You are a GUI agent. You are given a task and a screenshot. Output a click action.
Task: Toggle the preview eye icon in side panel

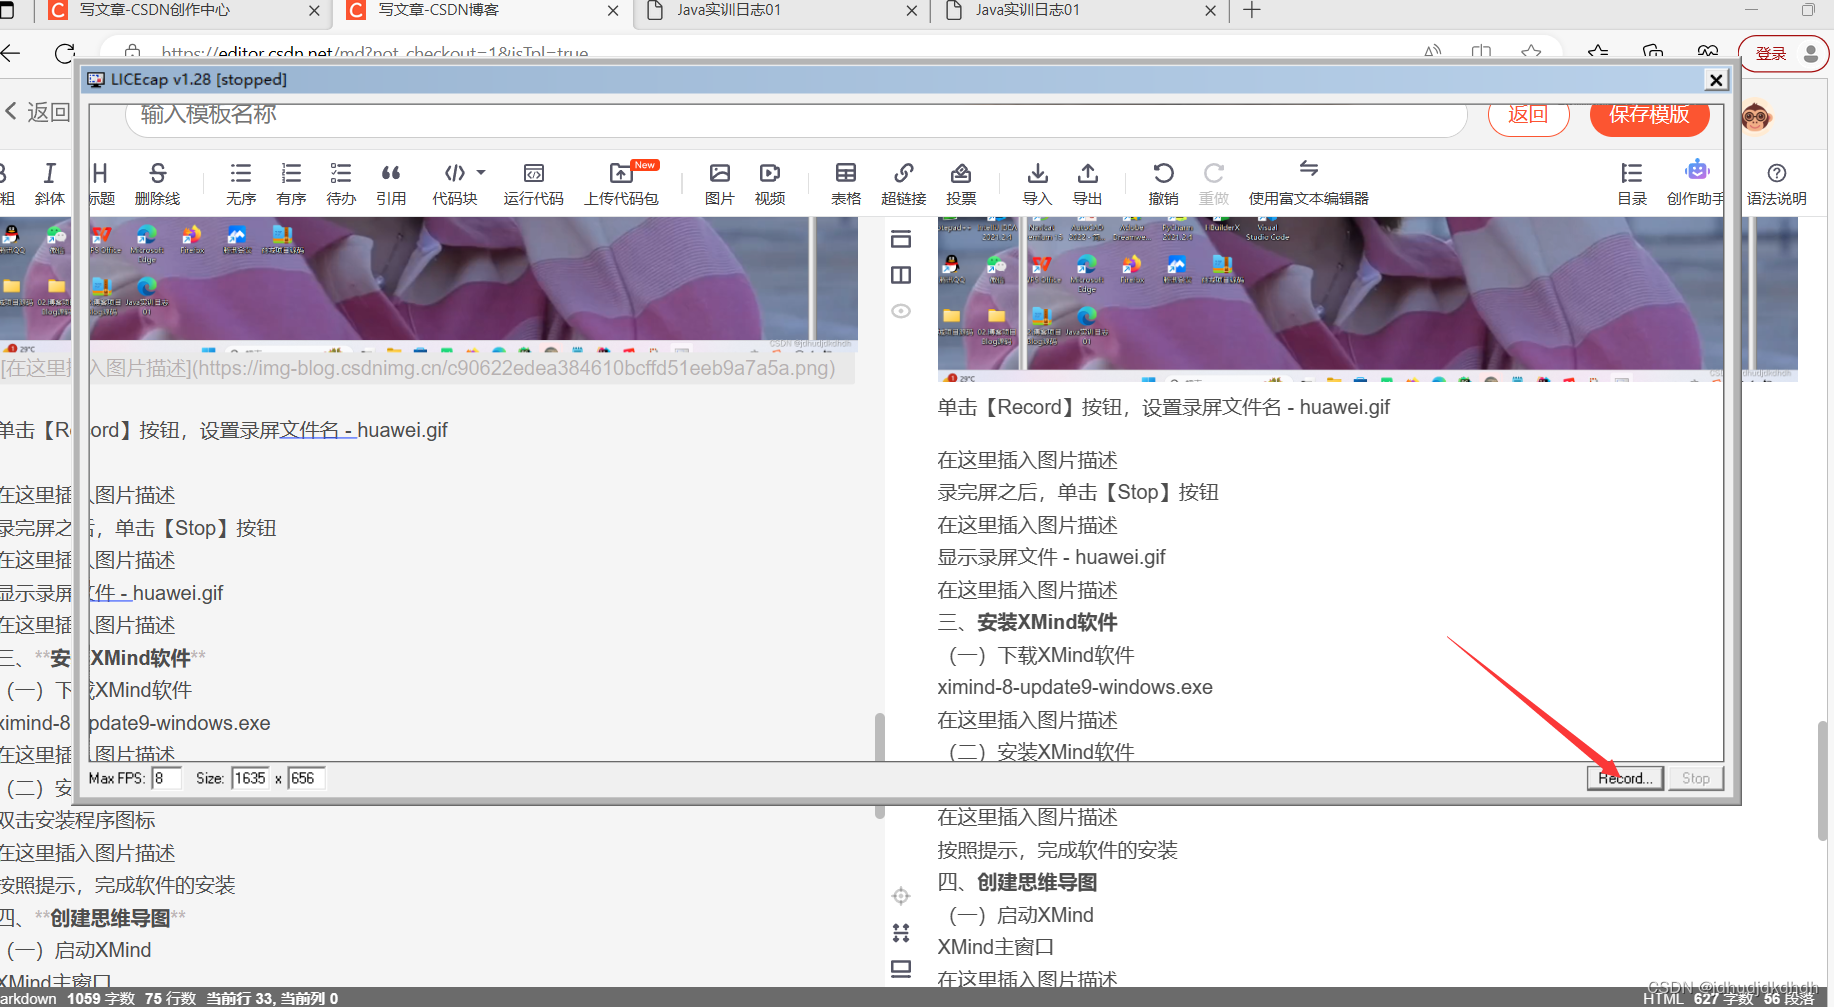(x=900, y=311)
